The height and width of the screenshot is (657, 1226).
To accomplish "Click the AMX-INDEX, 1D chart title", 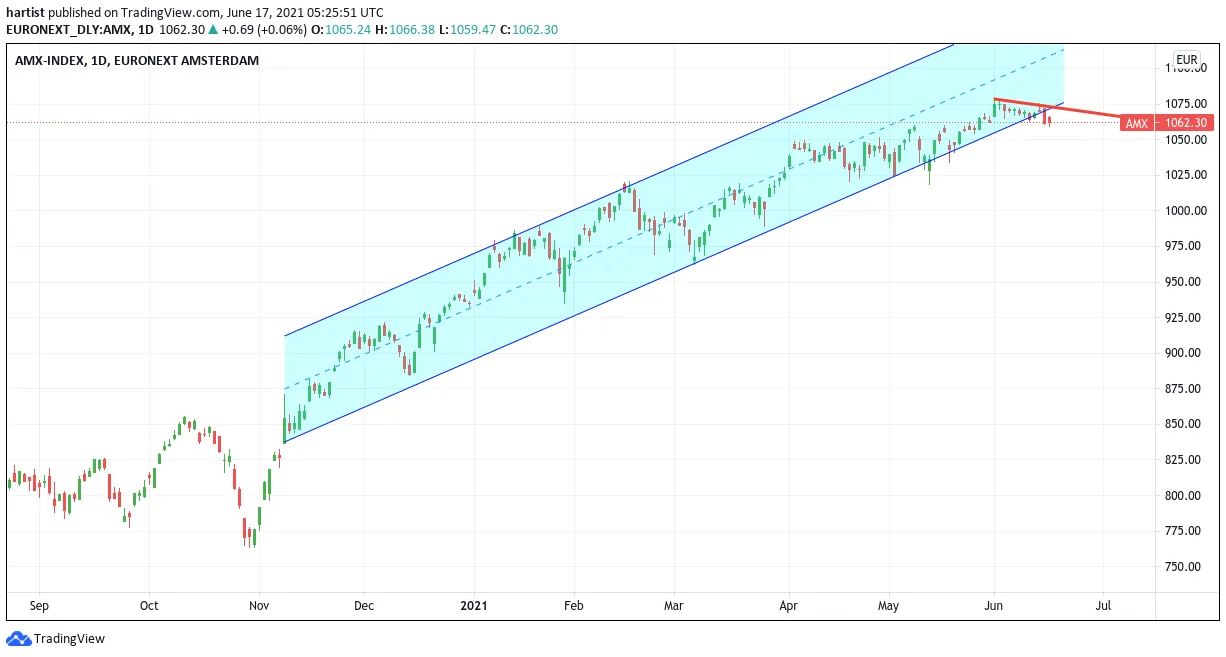I will coord(137,60).
